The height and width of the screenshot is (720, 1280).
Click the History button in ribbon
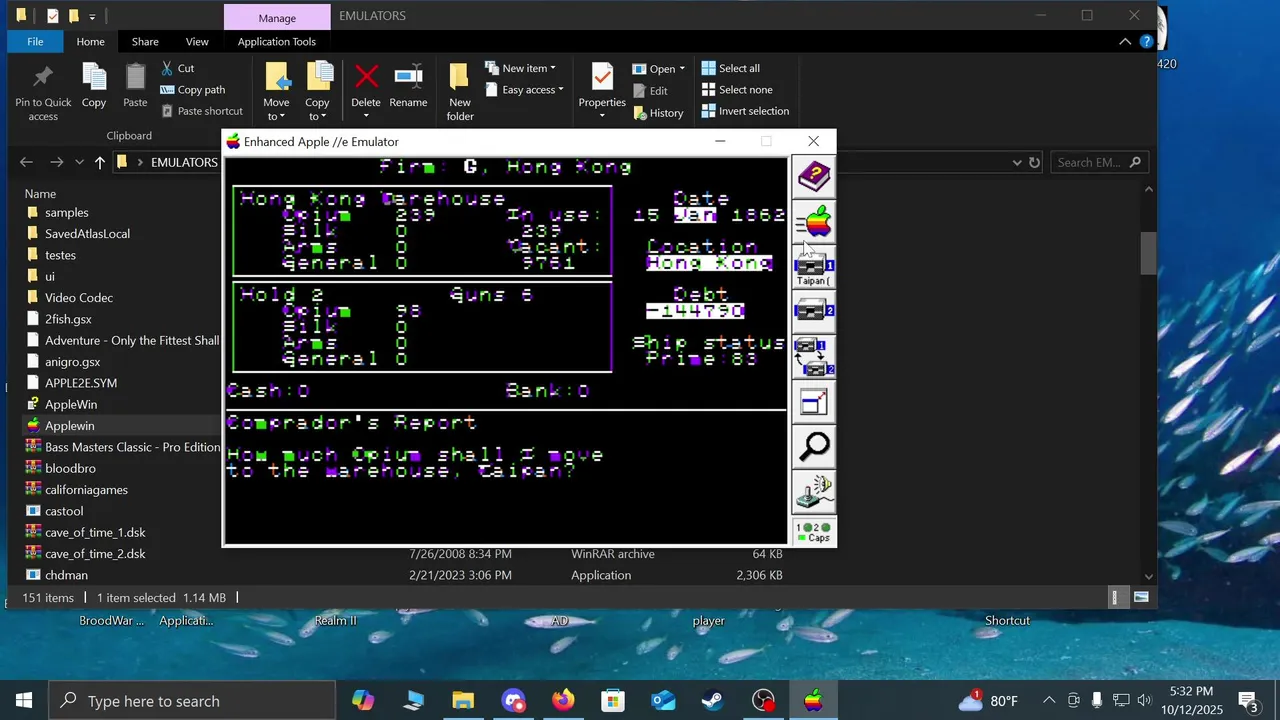coord(658,112)
